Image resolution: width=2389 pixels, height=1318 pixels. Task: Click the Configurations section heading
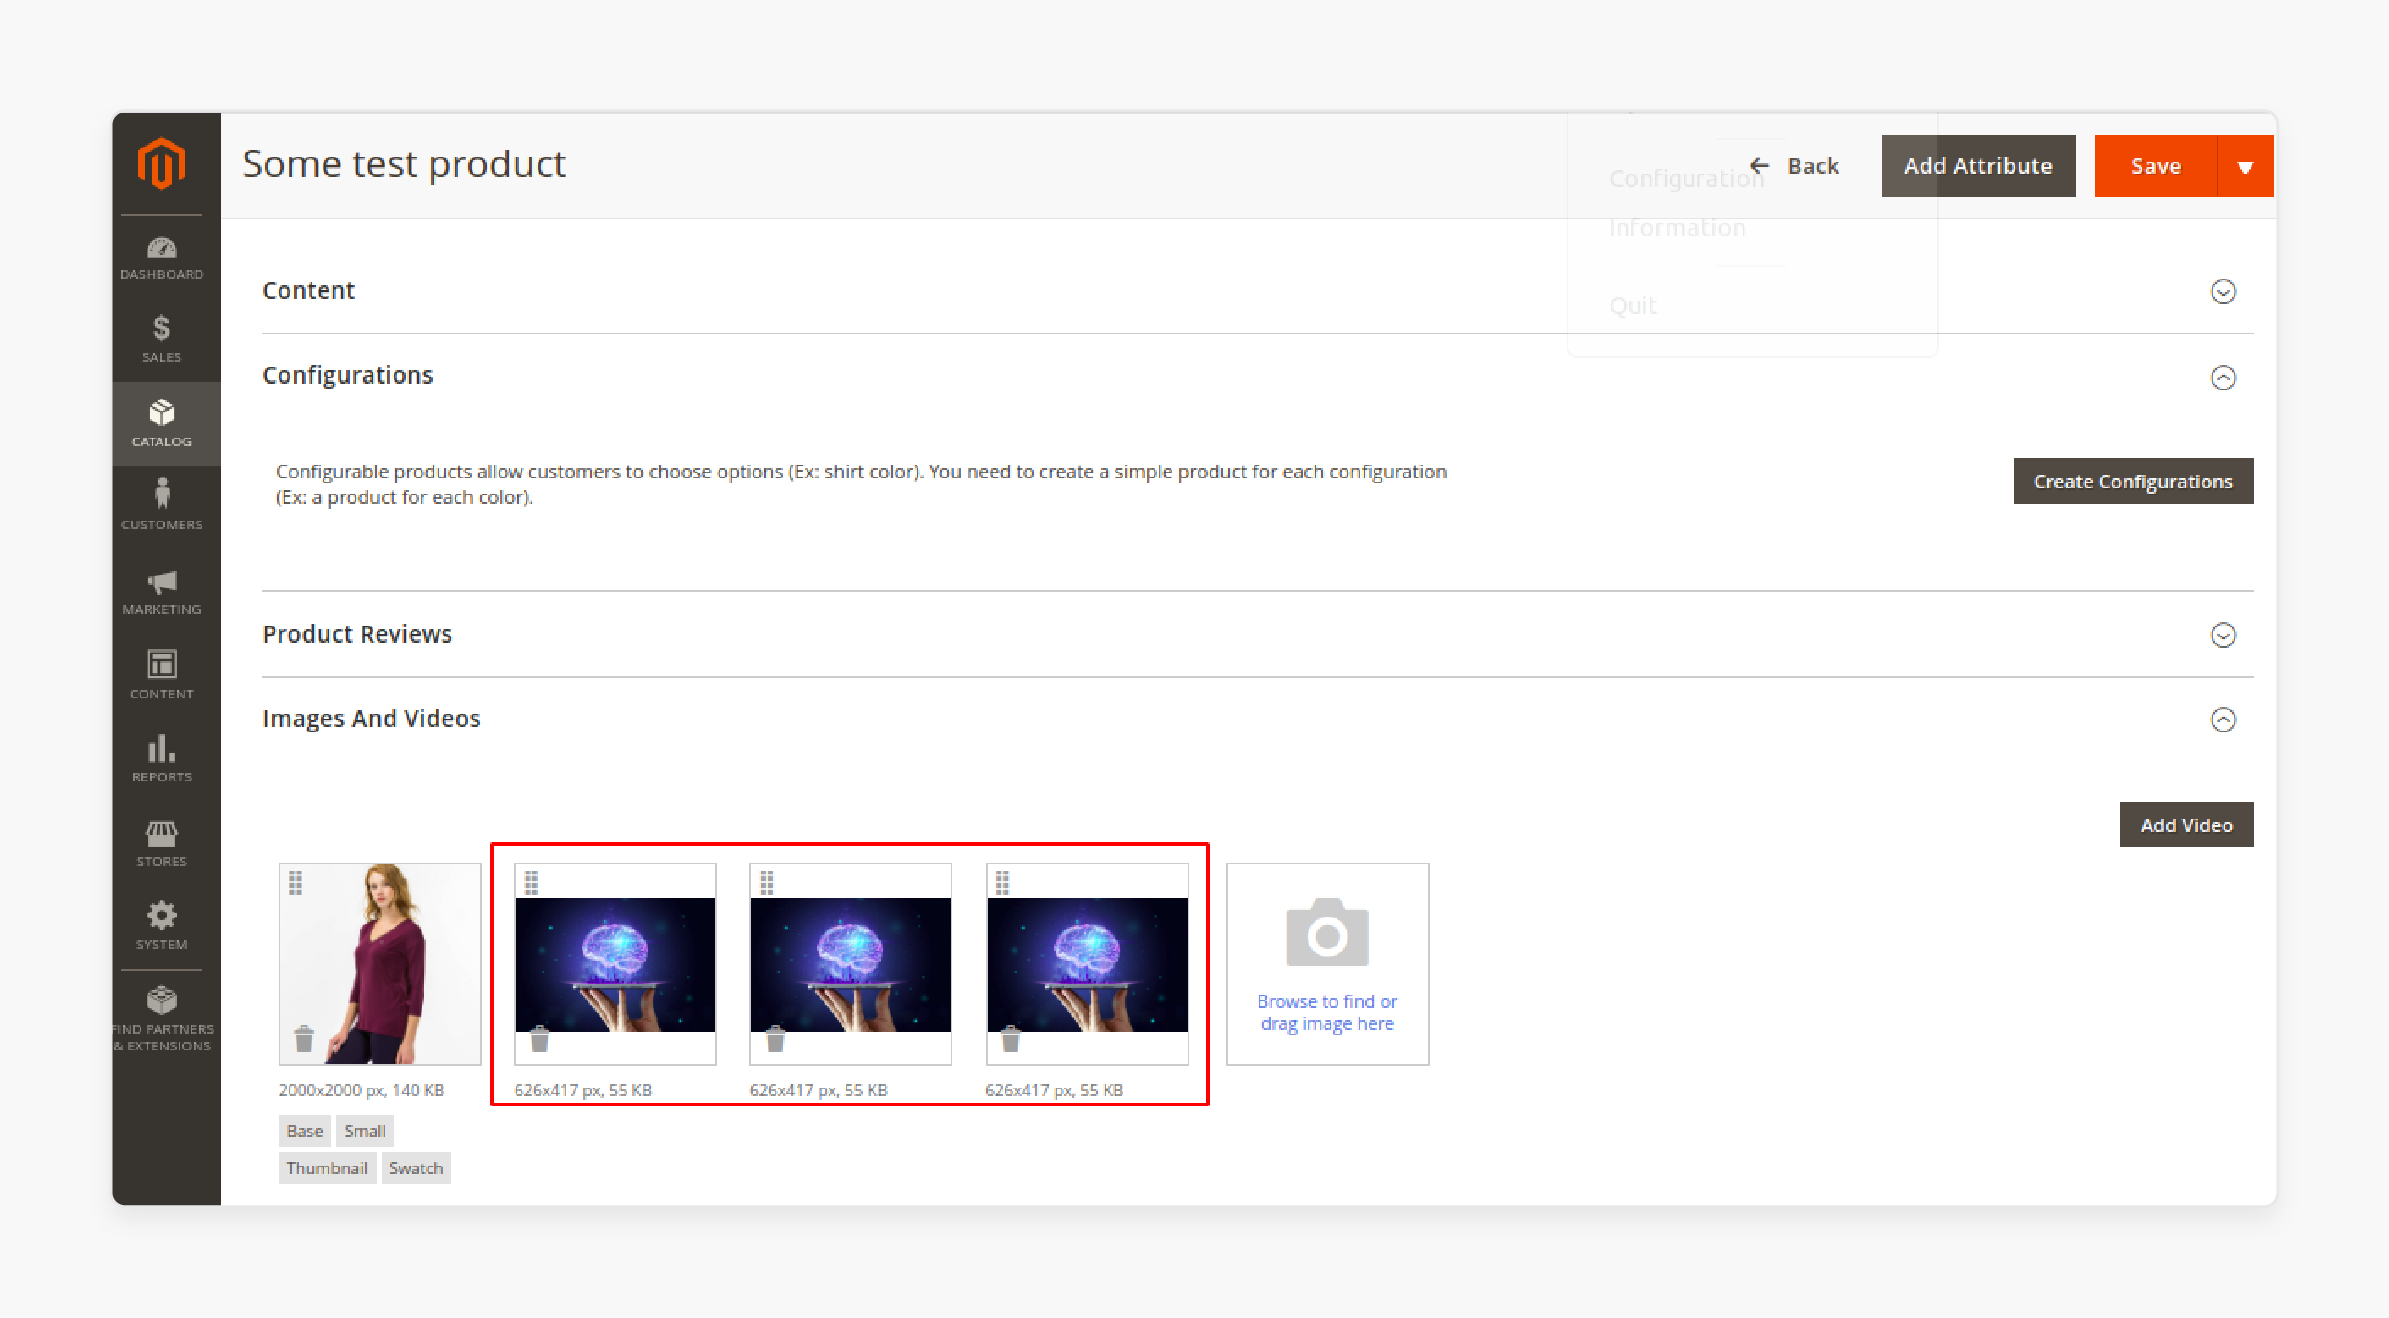(348, 375)
